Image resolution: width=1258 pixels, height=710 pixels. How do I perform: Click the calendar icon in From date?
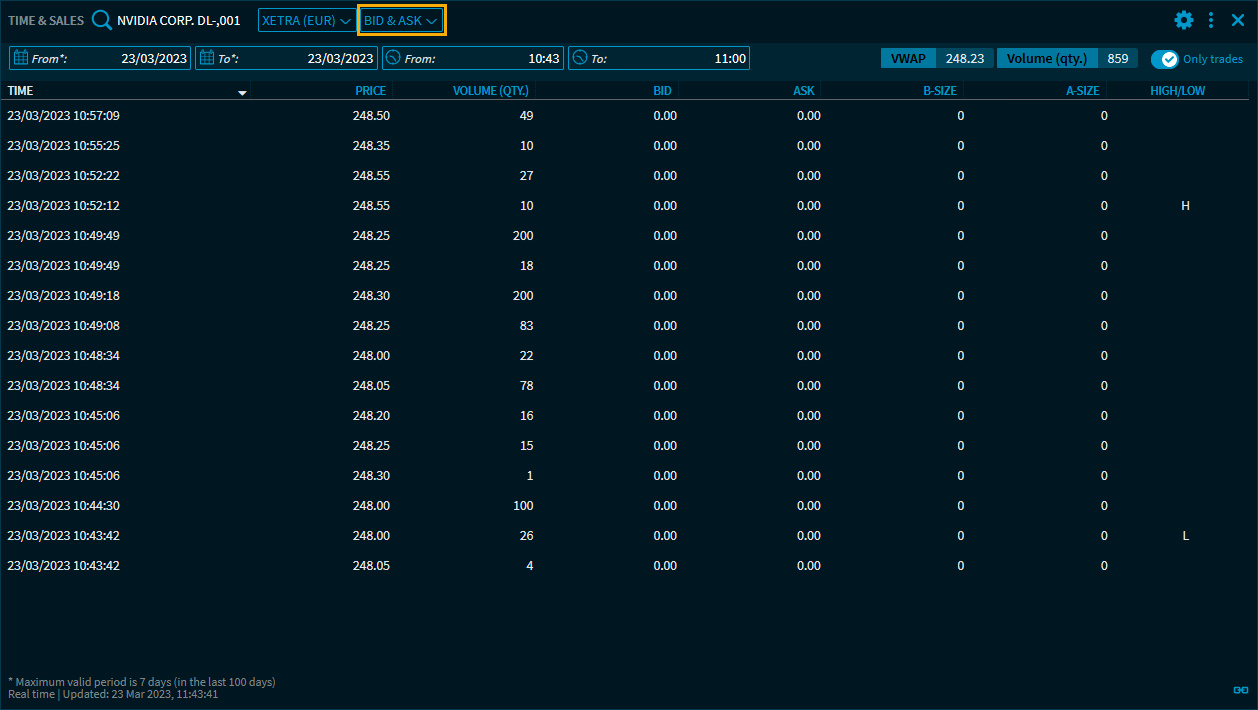[20, 58]
